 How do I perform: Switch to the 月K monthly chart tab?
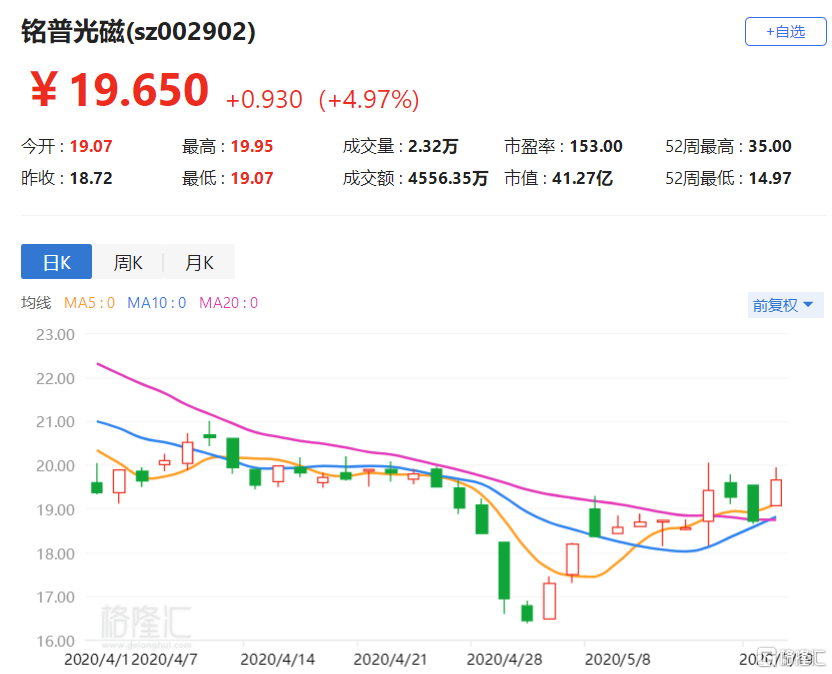coord(199,262)
